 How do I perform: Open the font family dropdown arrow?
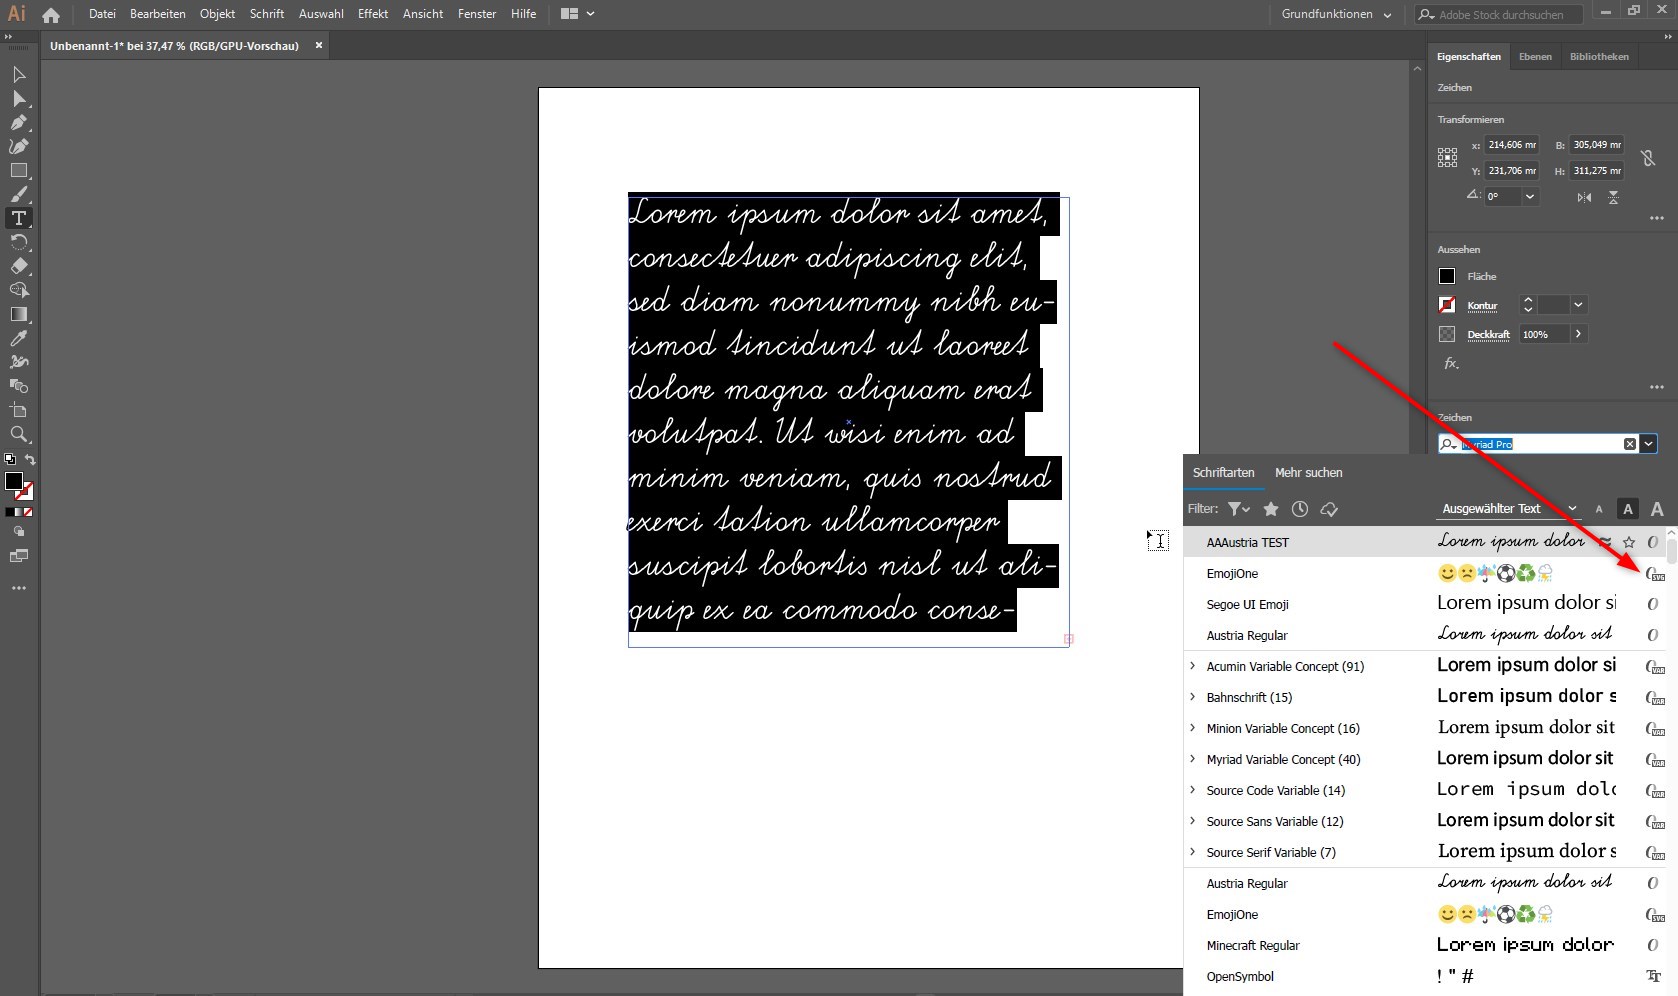coord(1648,444)
